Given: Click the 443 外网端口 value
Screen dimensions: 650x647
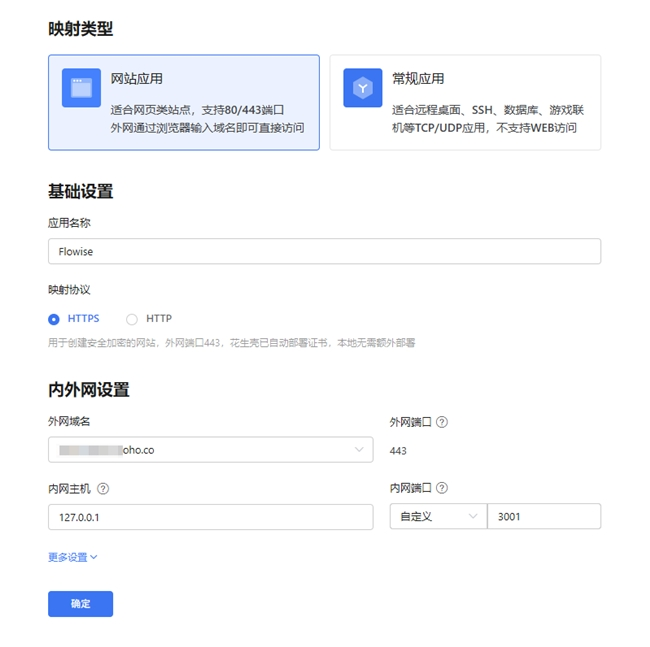Looking at the screenshot, I should coord(398,451).
